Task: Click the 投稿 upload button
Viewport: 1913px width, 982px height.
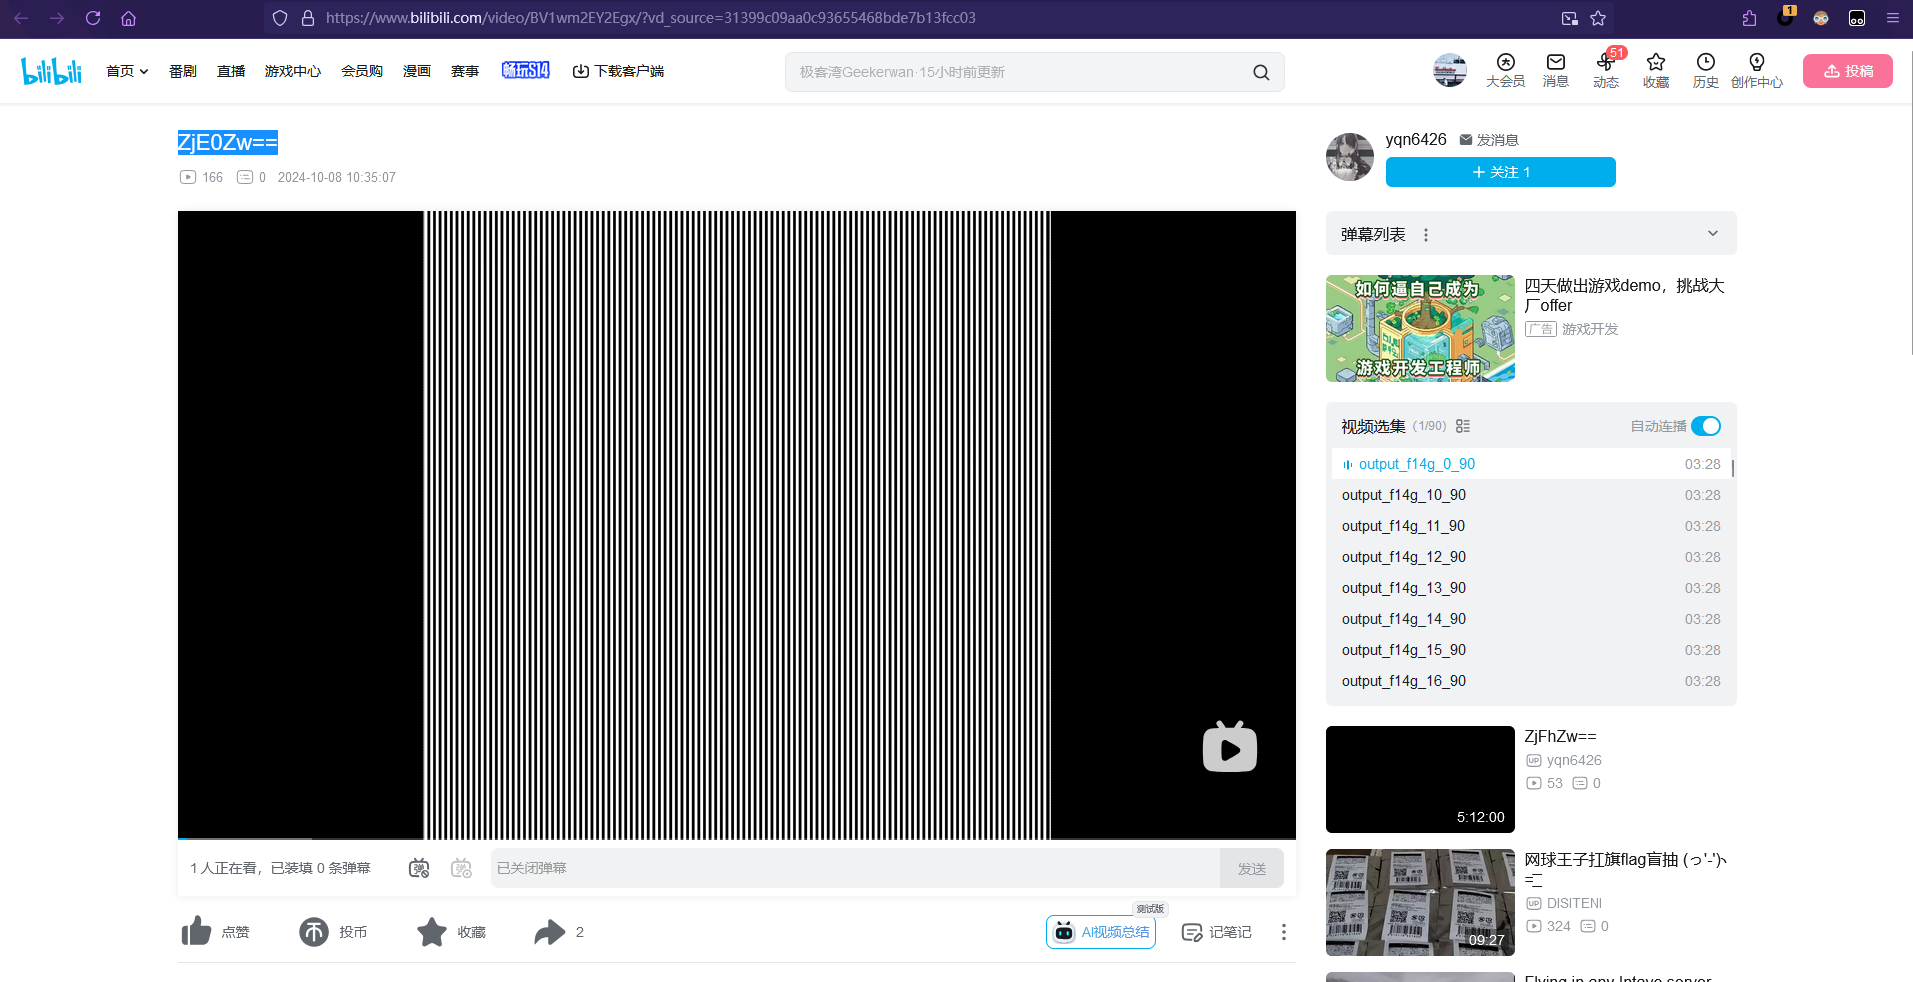Action: (1848, 71)
